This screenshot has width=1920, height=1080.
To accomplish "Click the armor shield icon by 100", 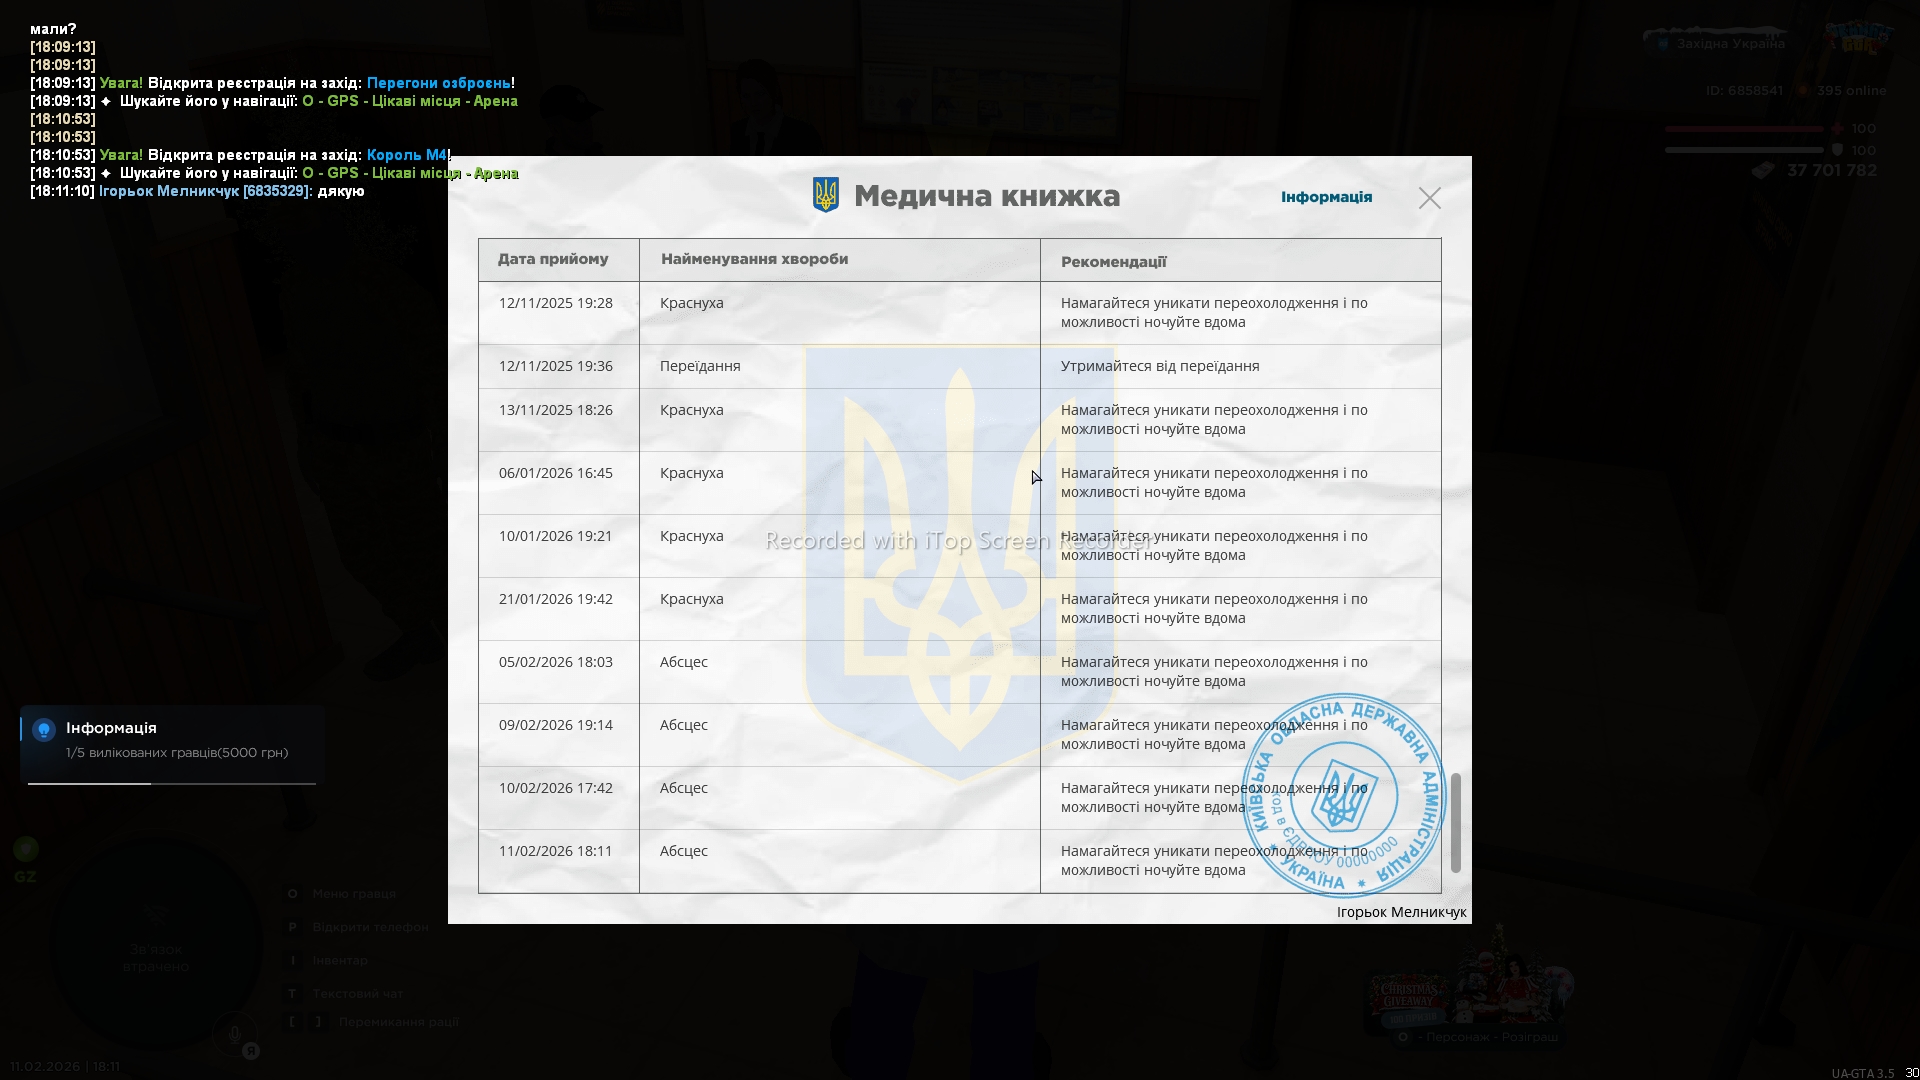I will click(x=1836, y=150).
